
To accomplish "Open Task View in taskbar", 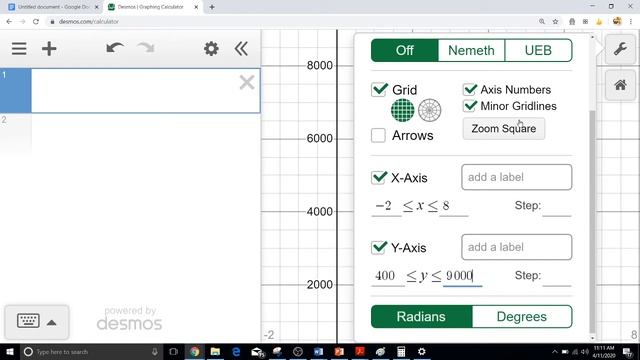I will pyautogui.click(x=173, y=351).
